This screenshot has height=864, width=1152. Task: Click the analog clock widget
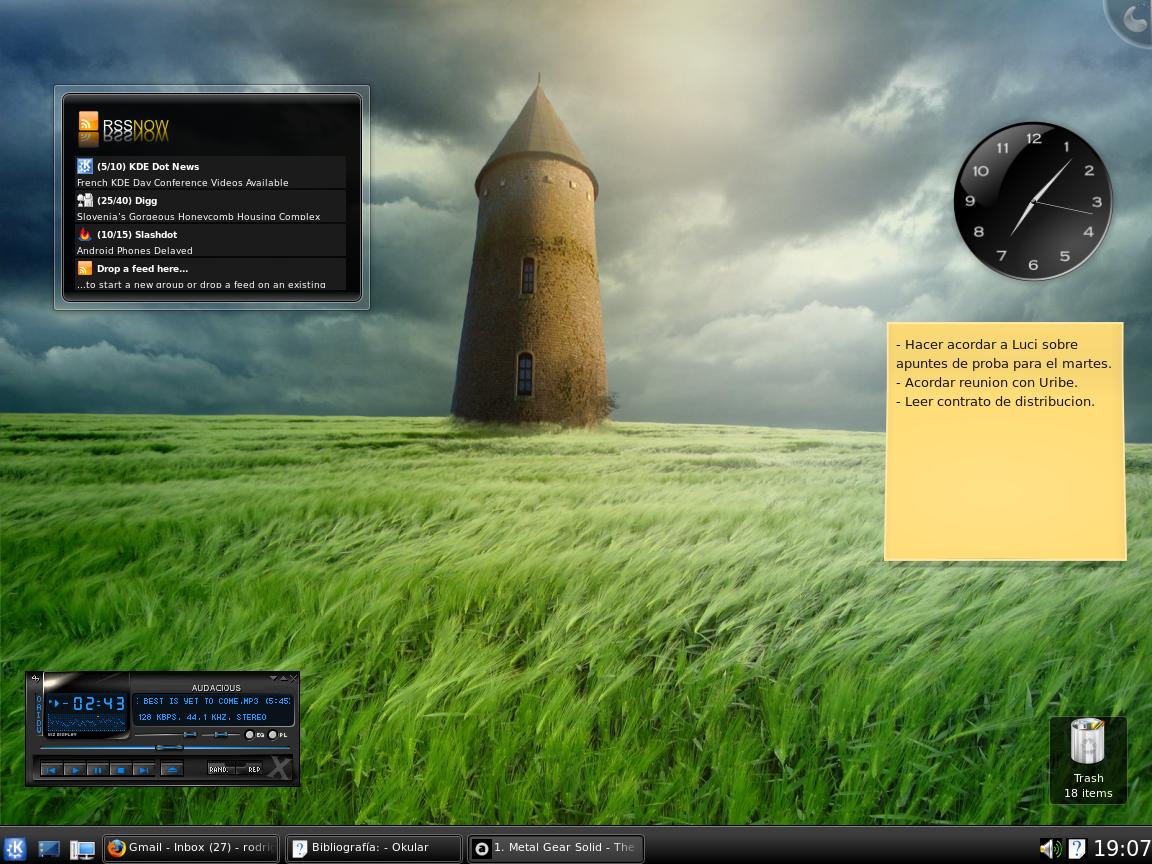[x=1033, y=201]
